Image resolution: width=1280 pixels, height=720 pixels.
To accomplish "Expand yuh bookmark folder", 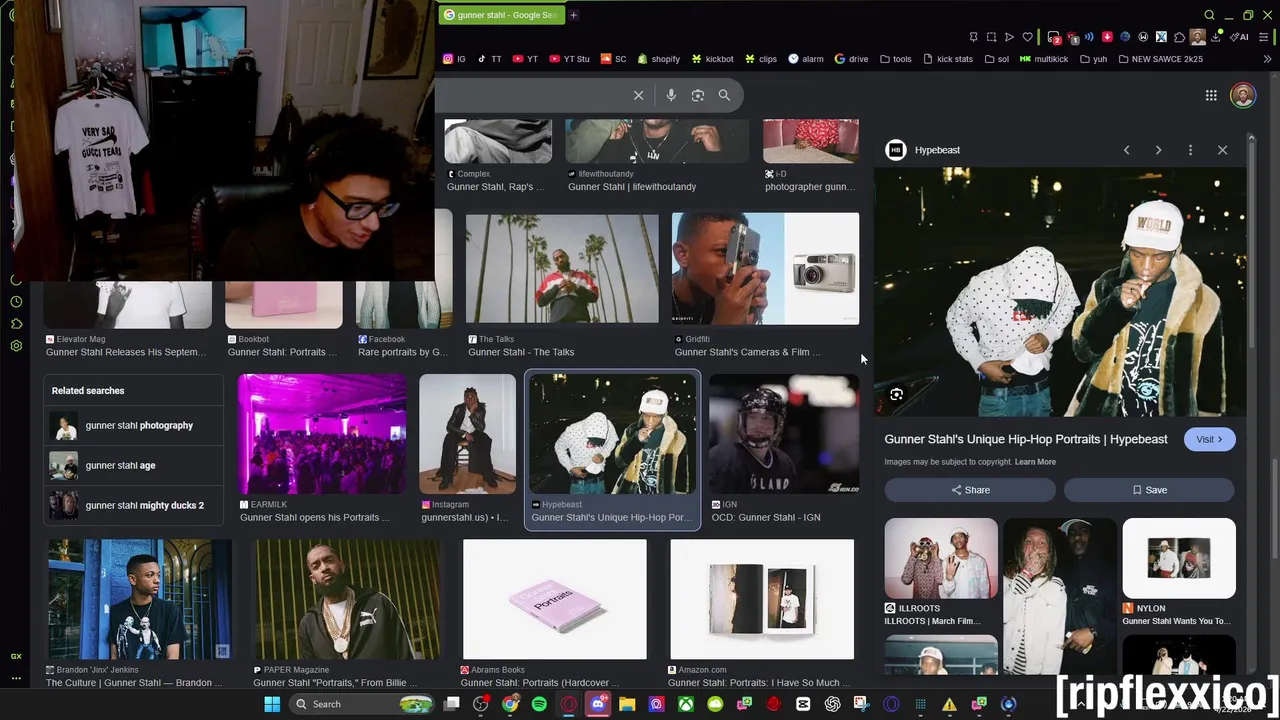I will click(x=1092, y=59).
